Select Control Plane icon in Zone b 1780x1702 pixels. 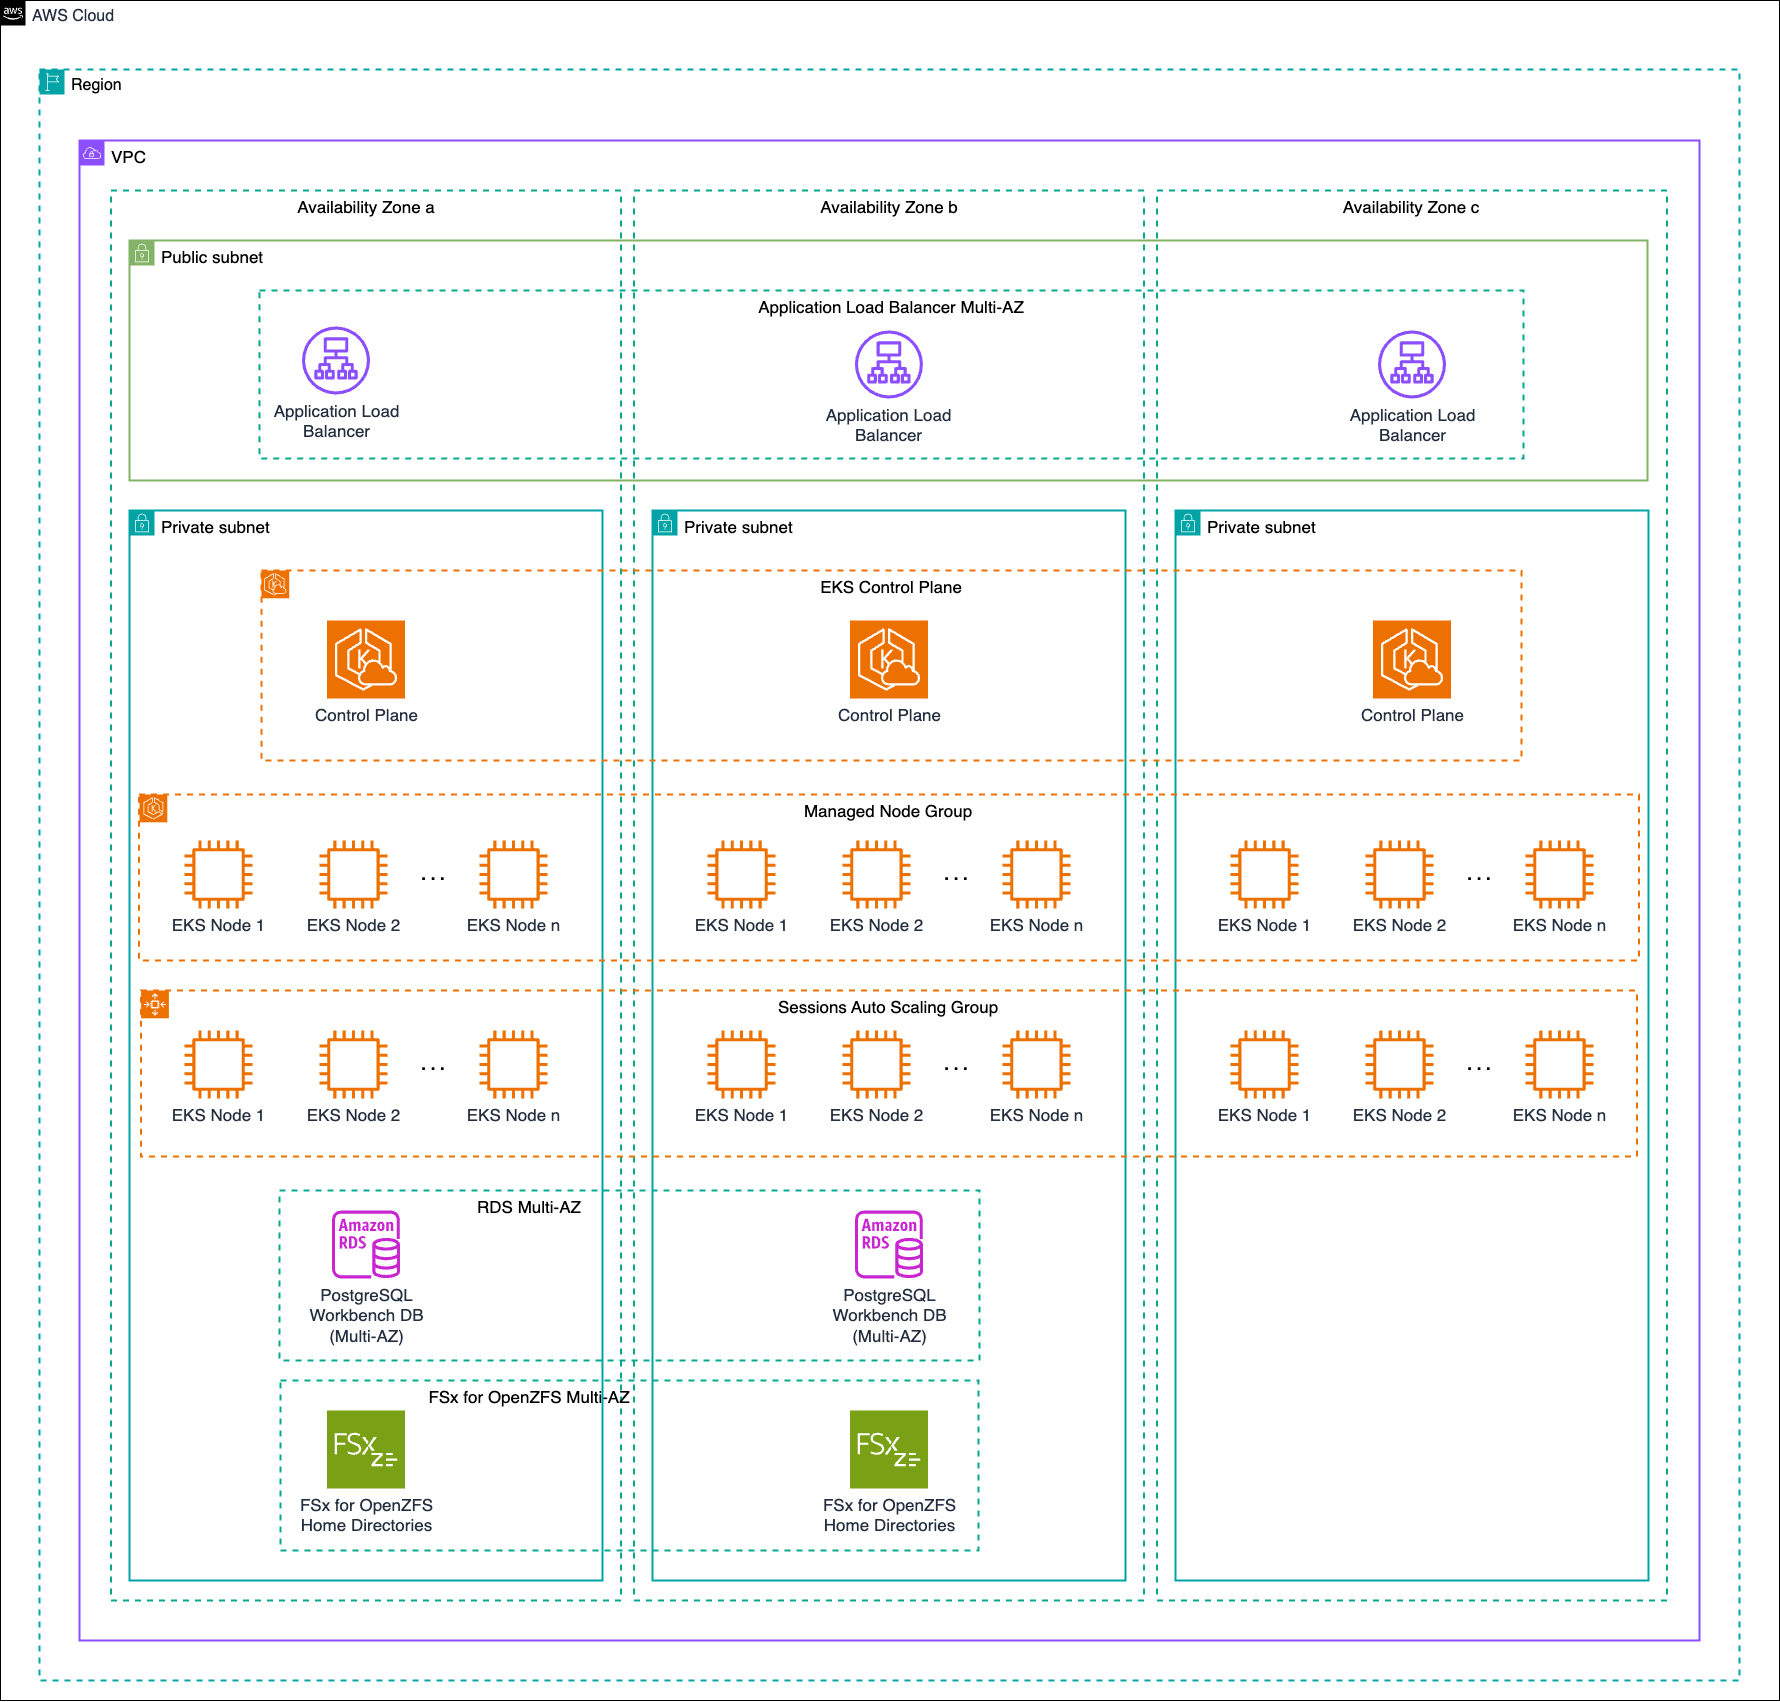tap(889, 659)
